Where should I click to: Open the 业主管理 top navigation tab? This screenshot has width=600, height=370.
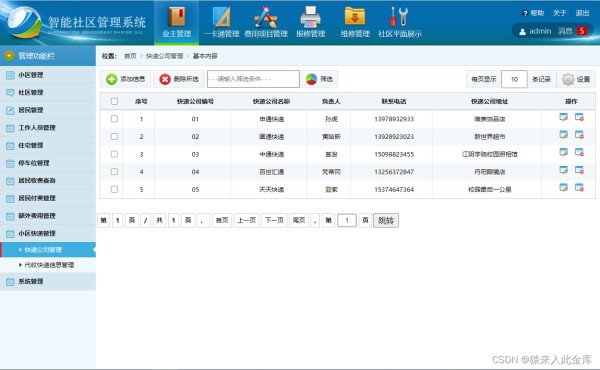(x=176, y=23)
